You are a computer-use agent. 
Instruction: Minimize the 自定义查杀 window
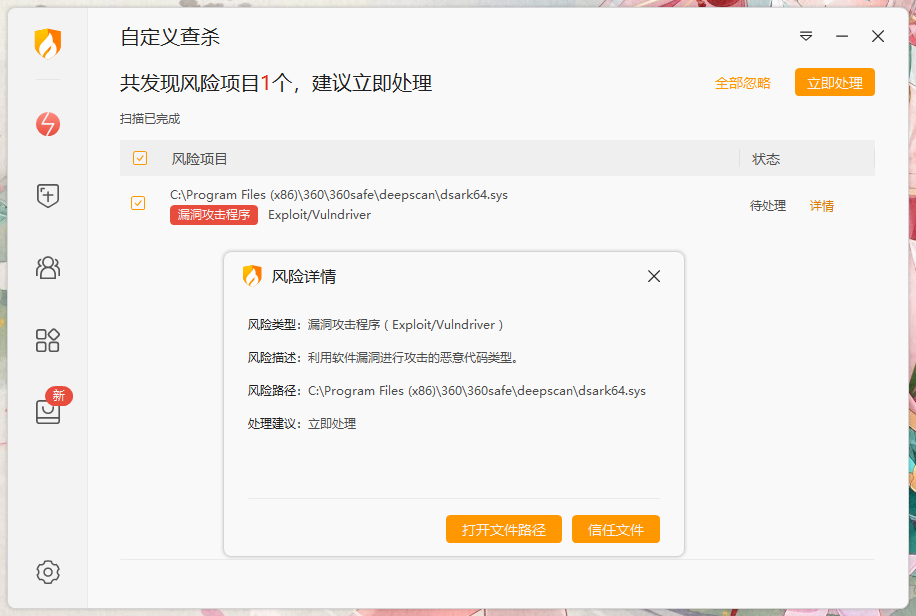842,36
